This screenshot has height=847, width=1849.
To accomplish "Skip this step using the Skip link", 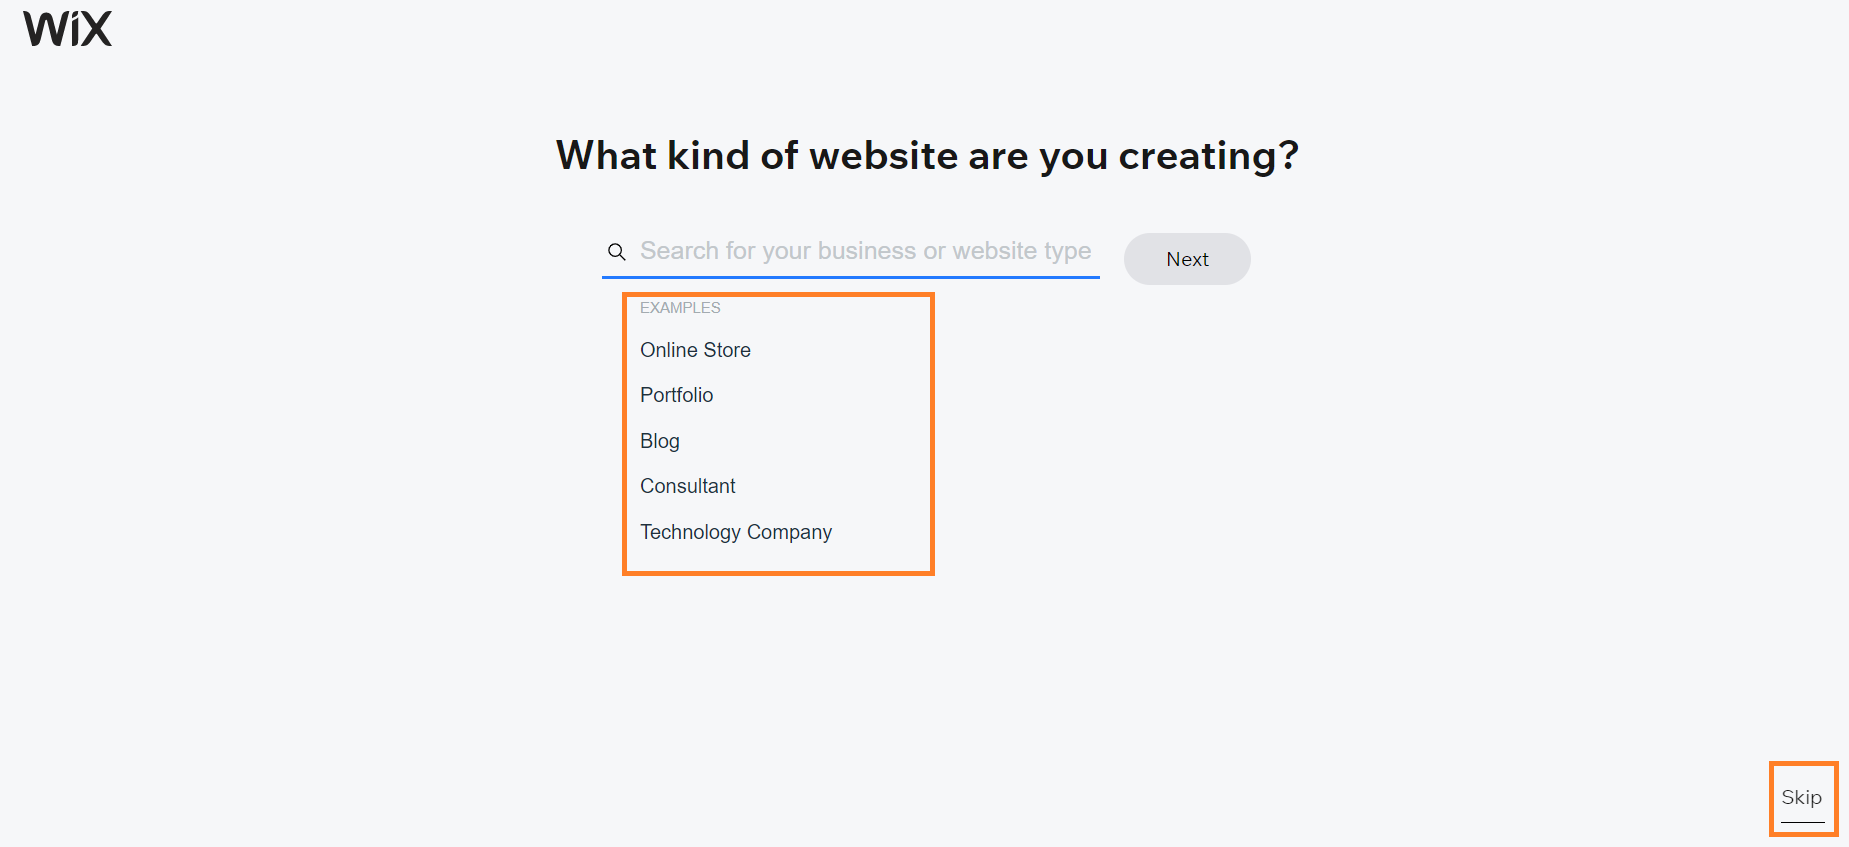I will click(x=1802, y=798).
